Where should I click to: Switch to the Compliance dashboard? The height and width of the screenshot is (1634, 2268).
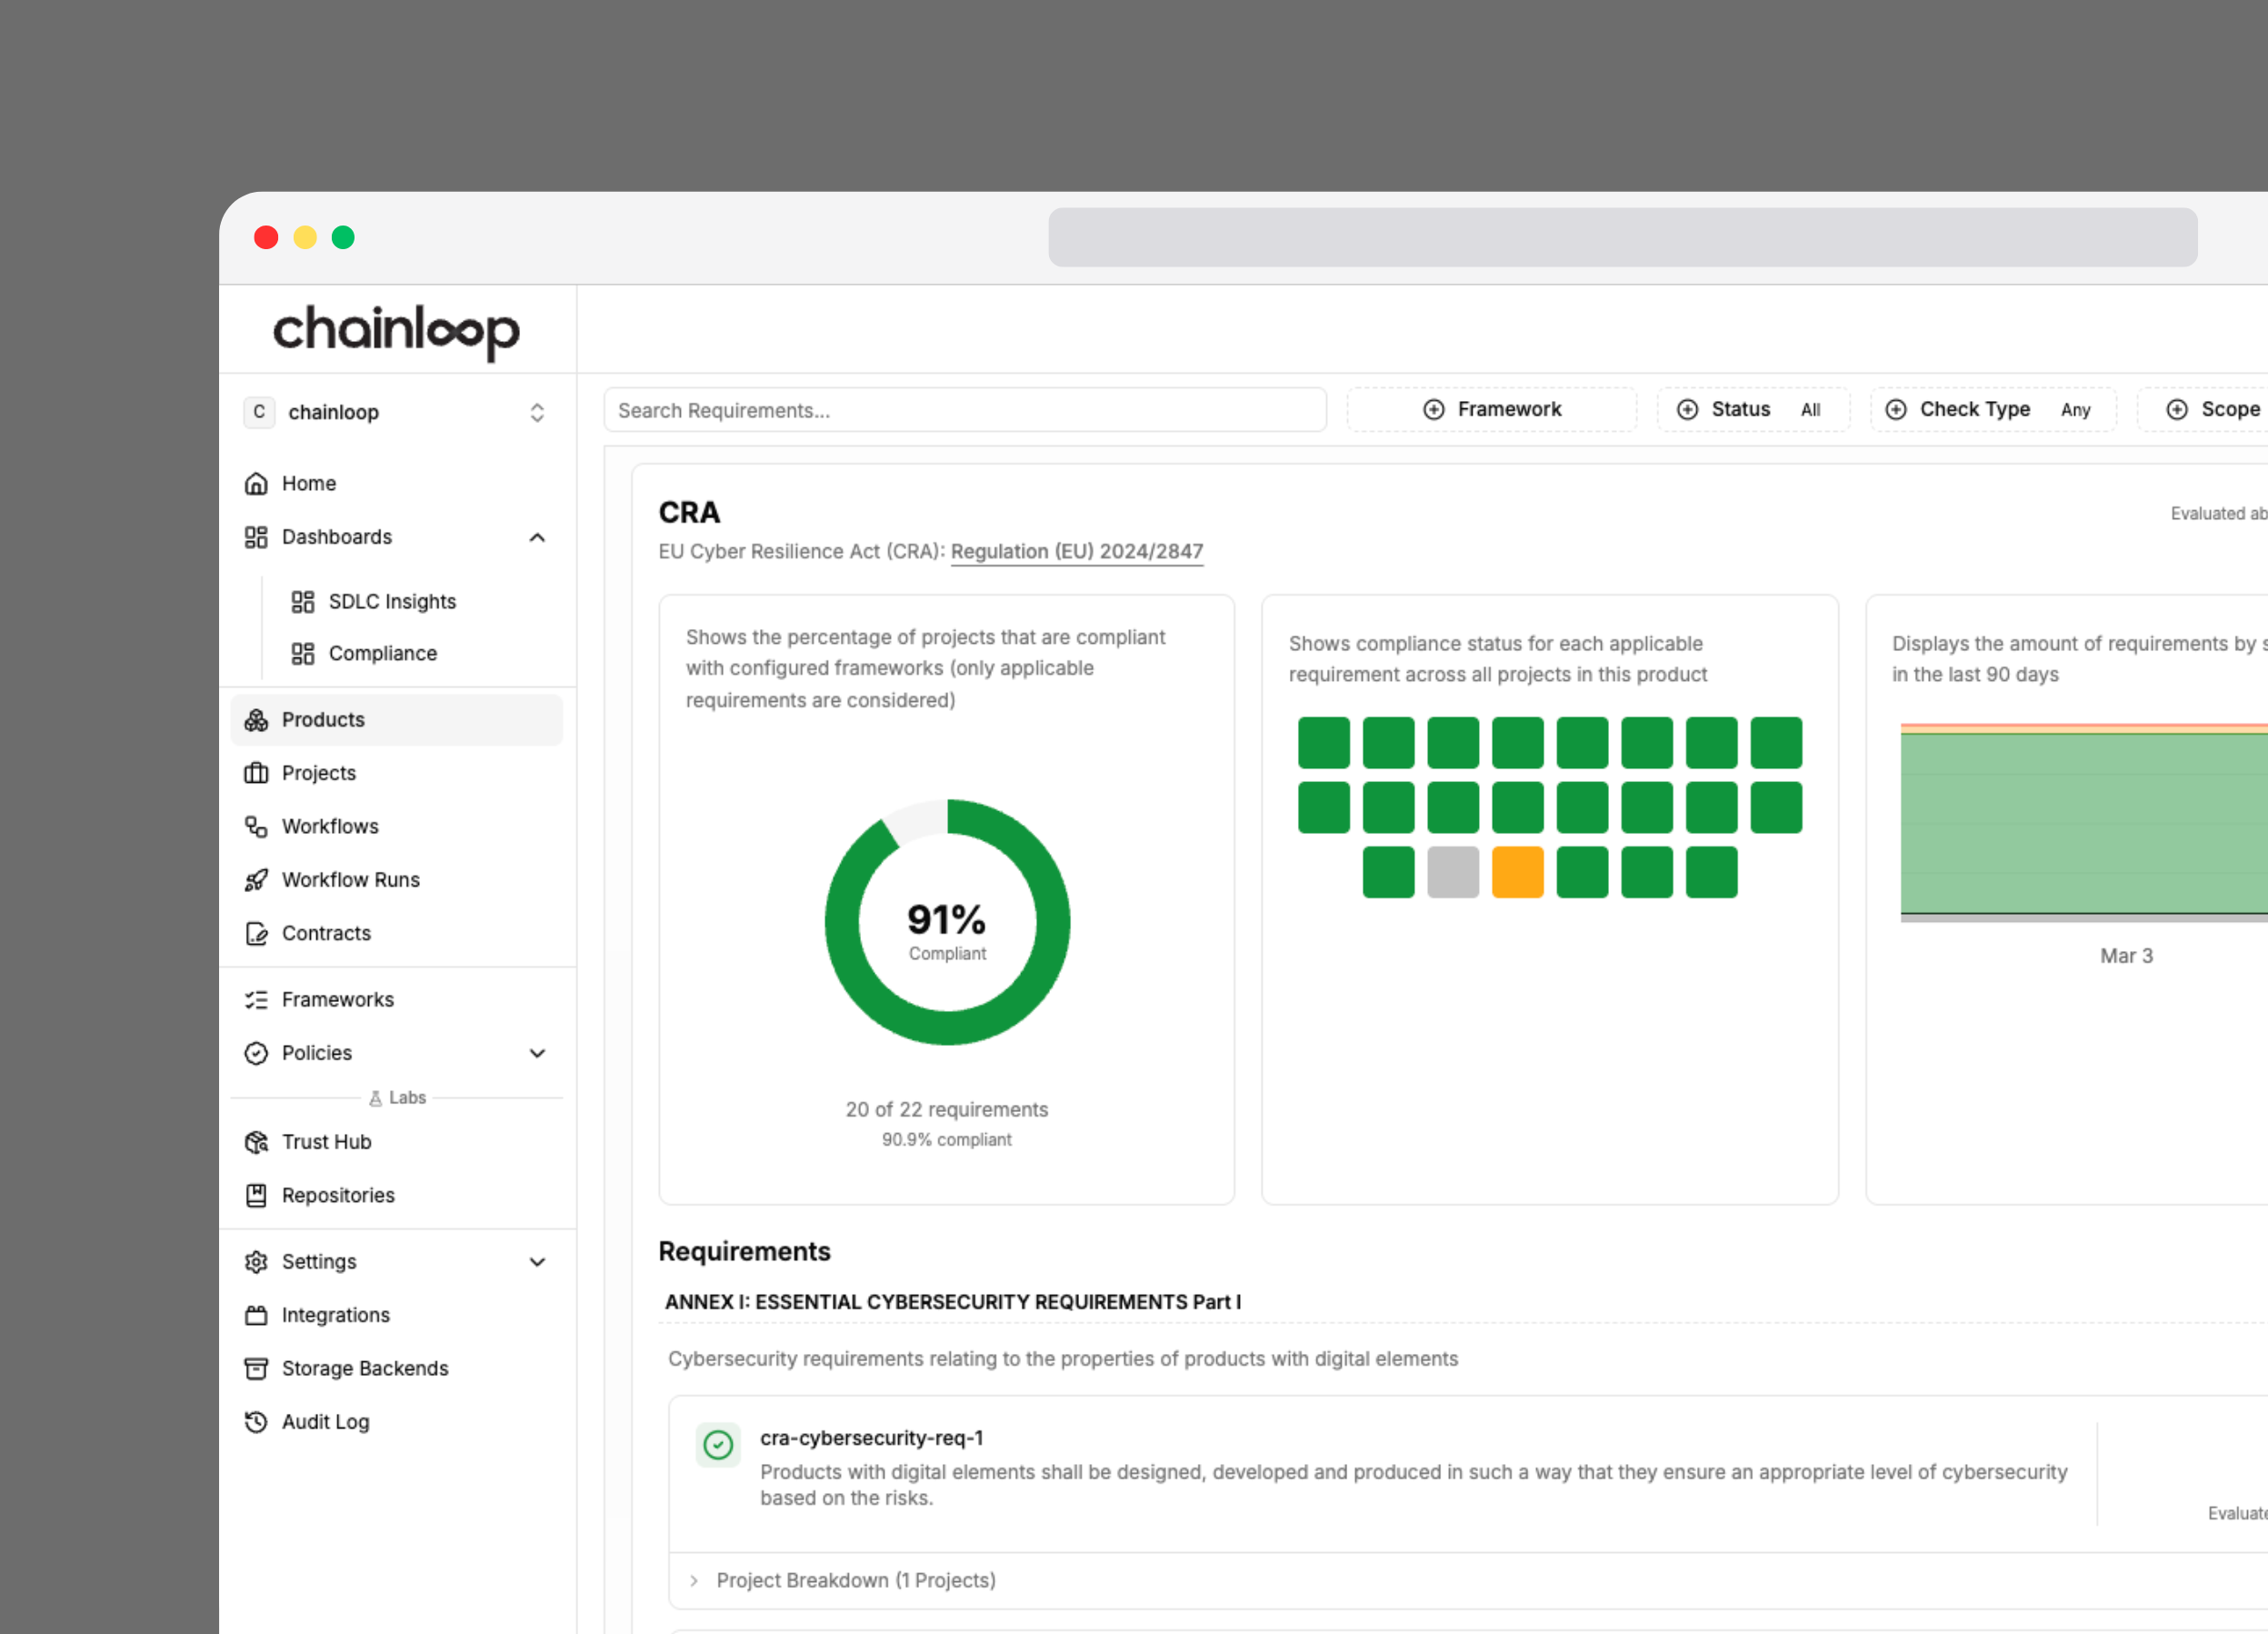pos(382,653)
